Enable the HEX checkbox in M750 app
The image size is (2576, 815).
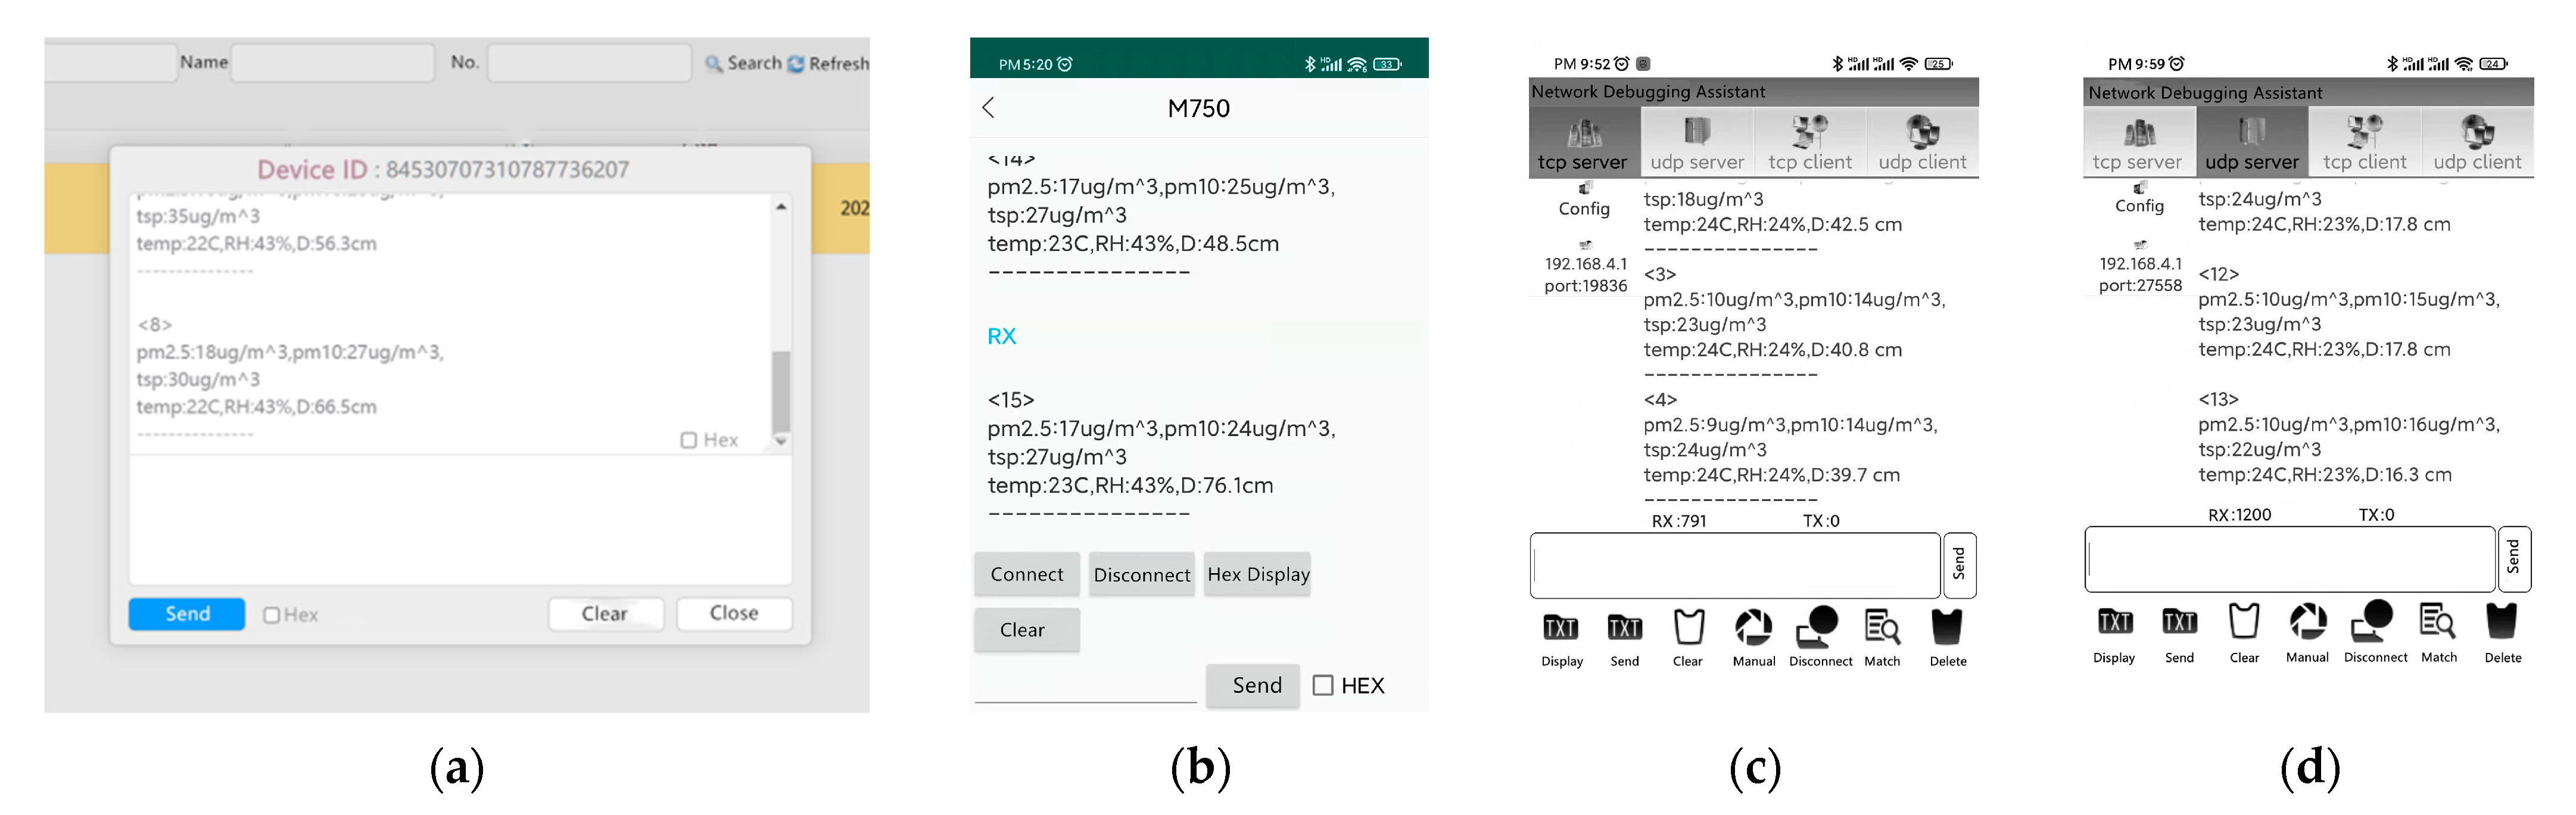click(x=1323, y=686)
